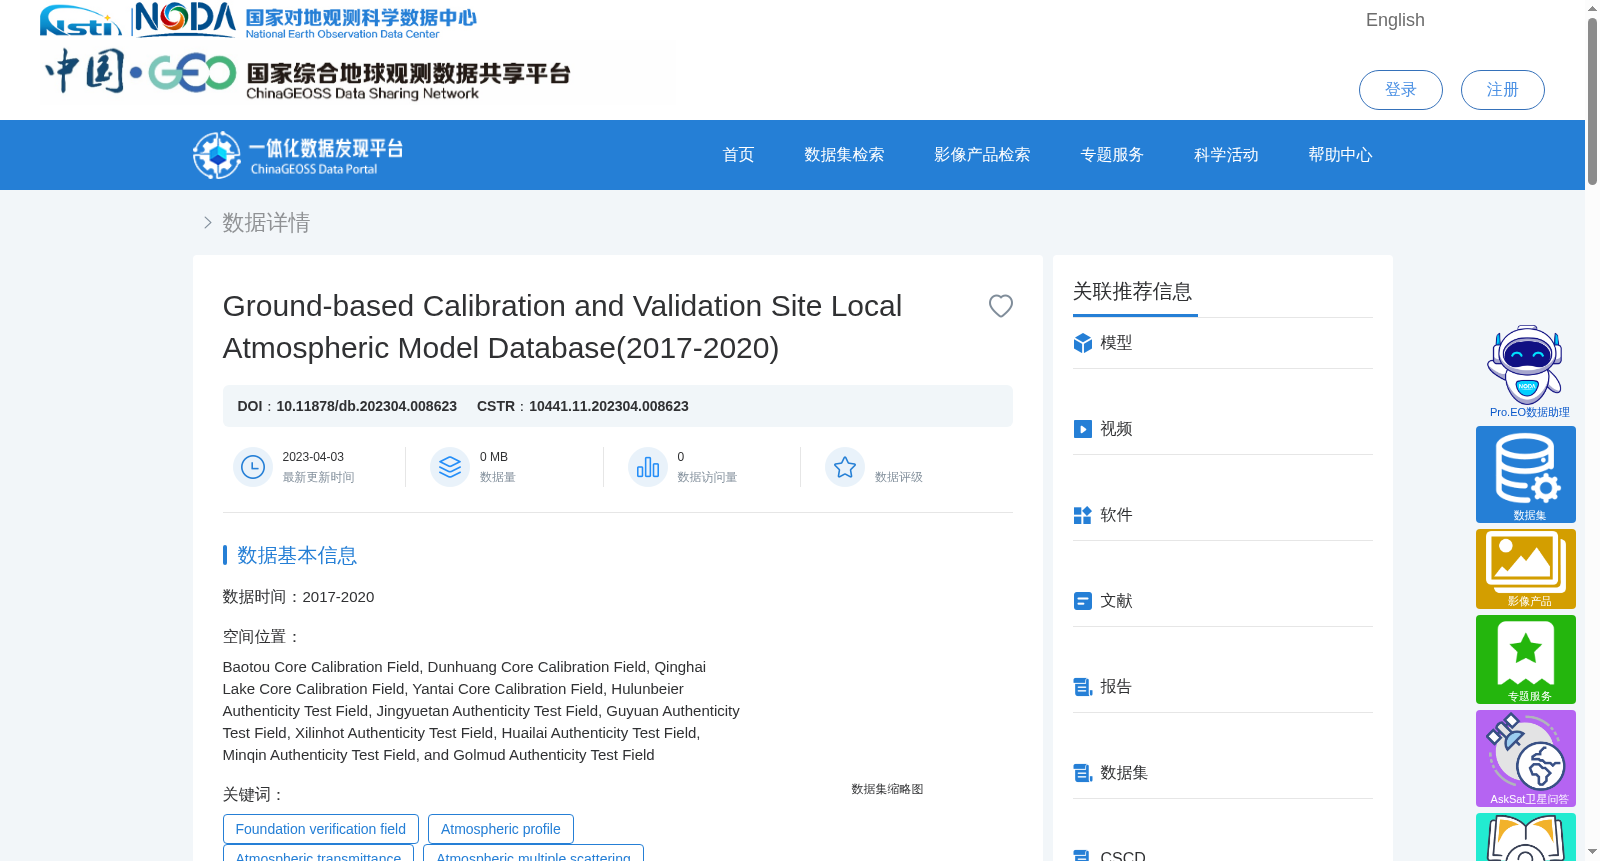The width and height of the screenshot is (1600, 861).
Task: Open the 视频 recommendation row
Action: (x=1223, y=429)
